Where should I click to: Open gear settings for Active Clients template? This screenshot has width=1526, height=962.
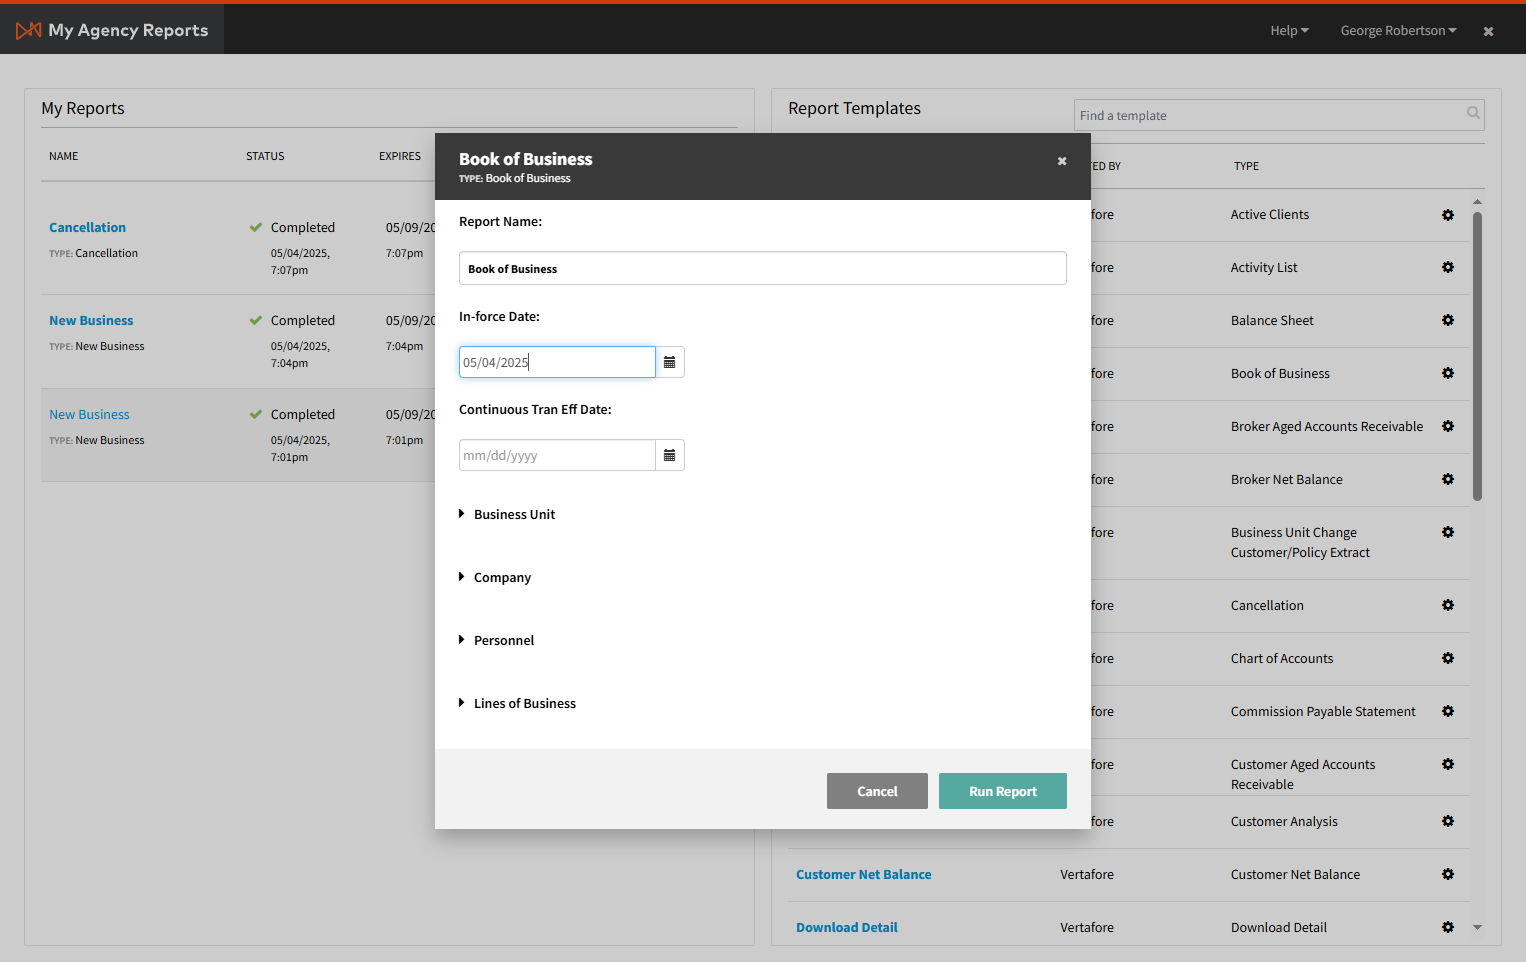pyautogui.click(x=1448, y=215)
